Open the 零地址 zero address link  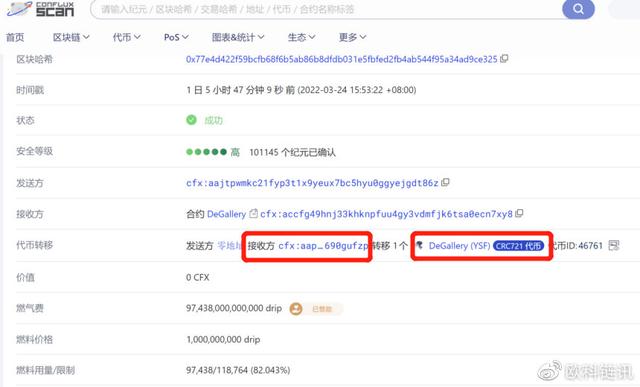click(229, 246)
